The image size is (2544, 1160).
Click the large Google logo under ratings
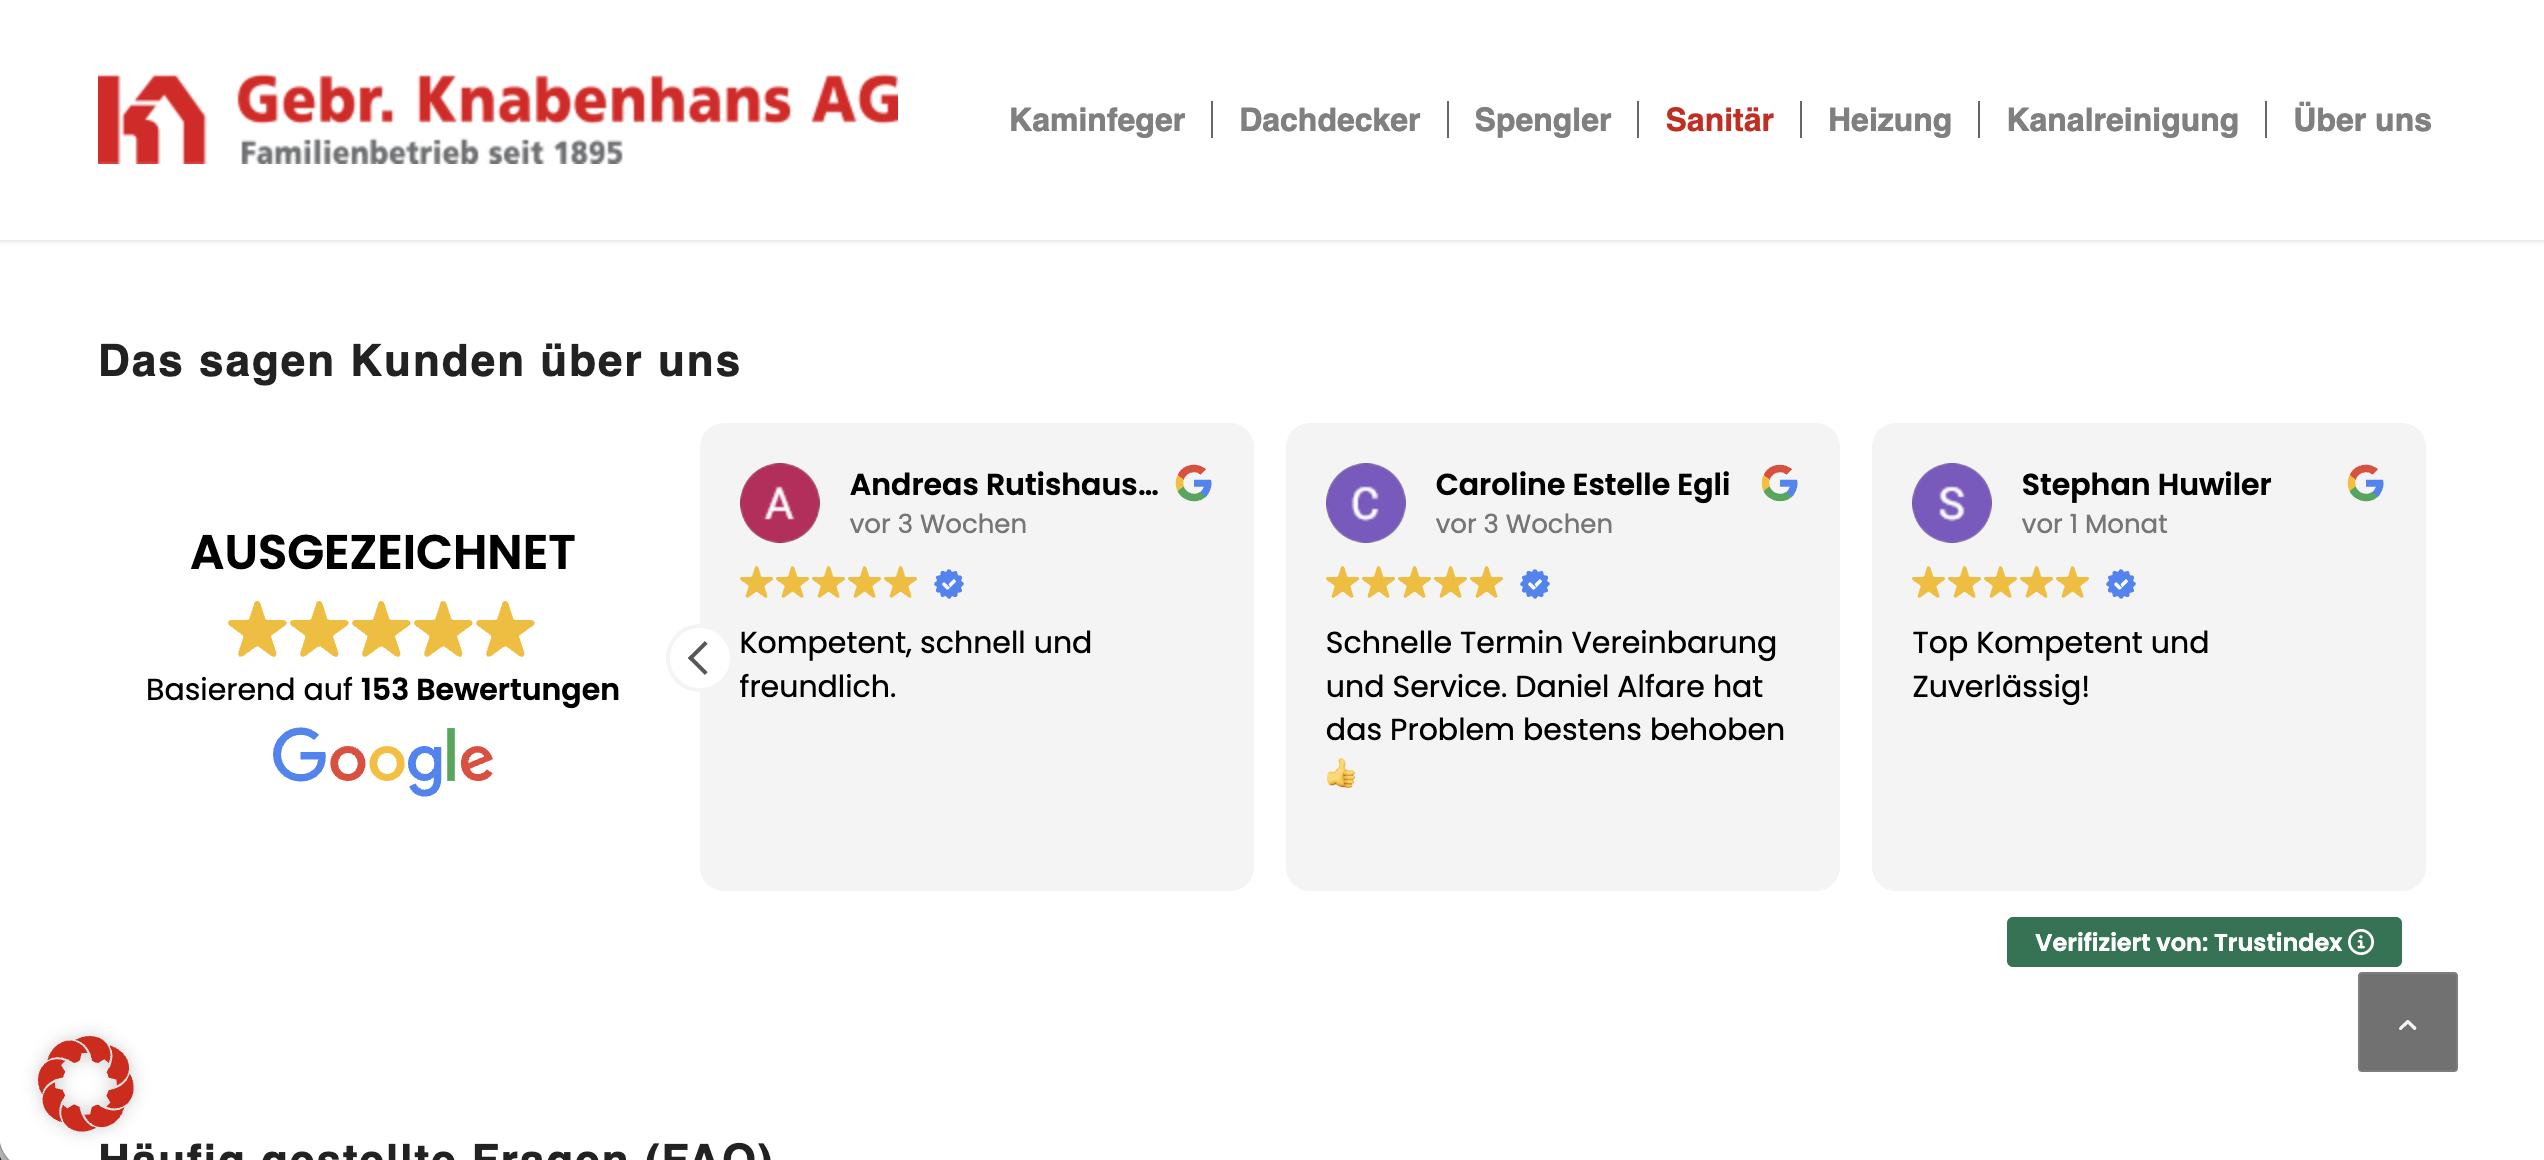point(383,760)
